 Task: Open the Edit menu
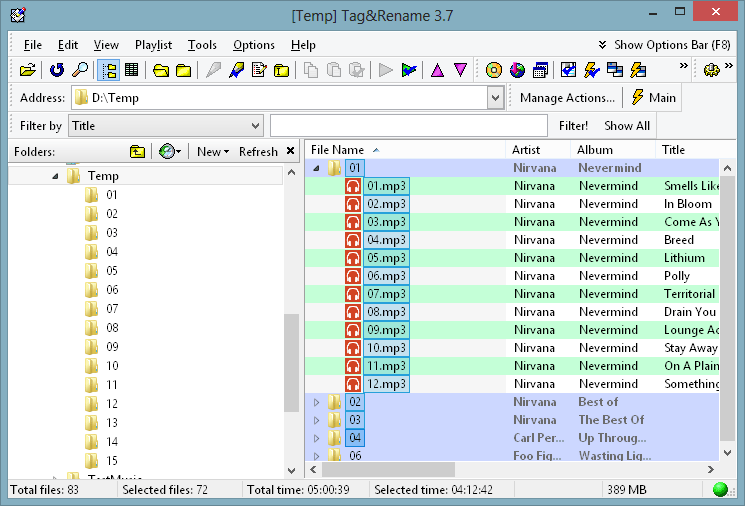click(67, 45)
